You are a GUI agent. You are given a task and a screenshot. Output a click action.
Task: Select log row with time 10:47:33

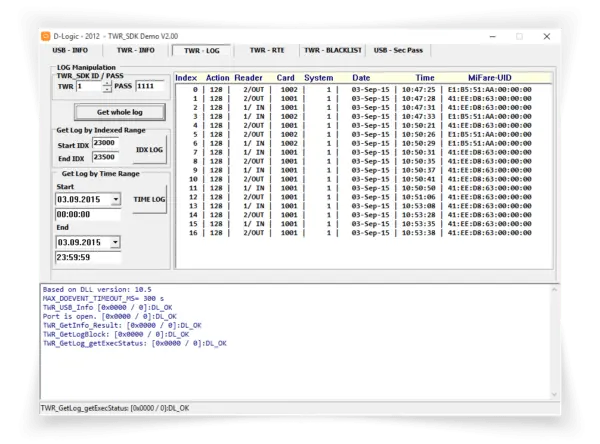[x=362, y=116]
